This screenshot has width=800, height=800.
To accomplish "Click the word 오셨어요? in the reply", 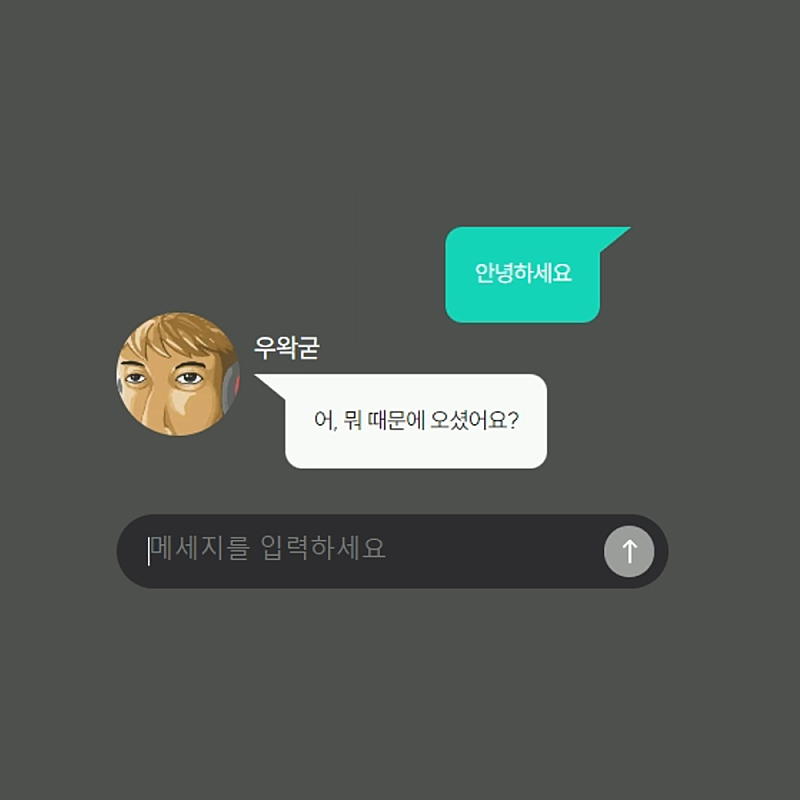I will (x=474, y=420).
